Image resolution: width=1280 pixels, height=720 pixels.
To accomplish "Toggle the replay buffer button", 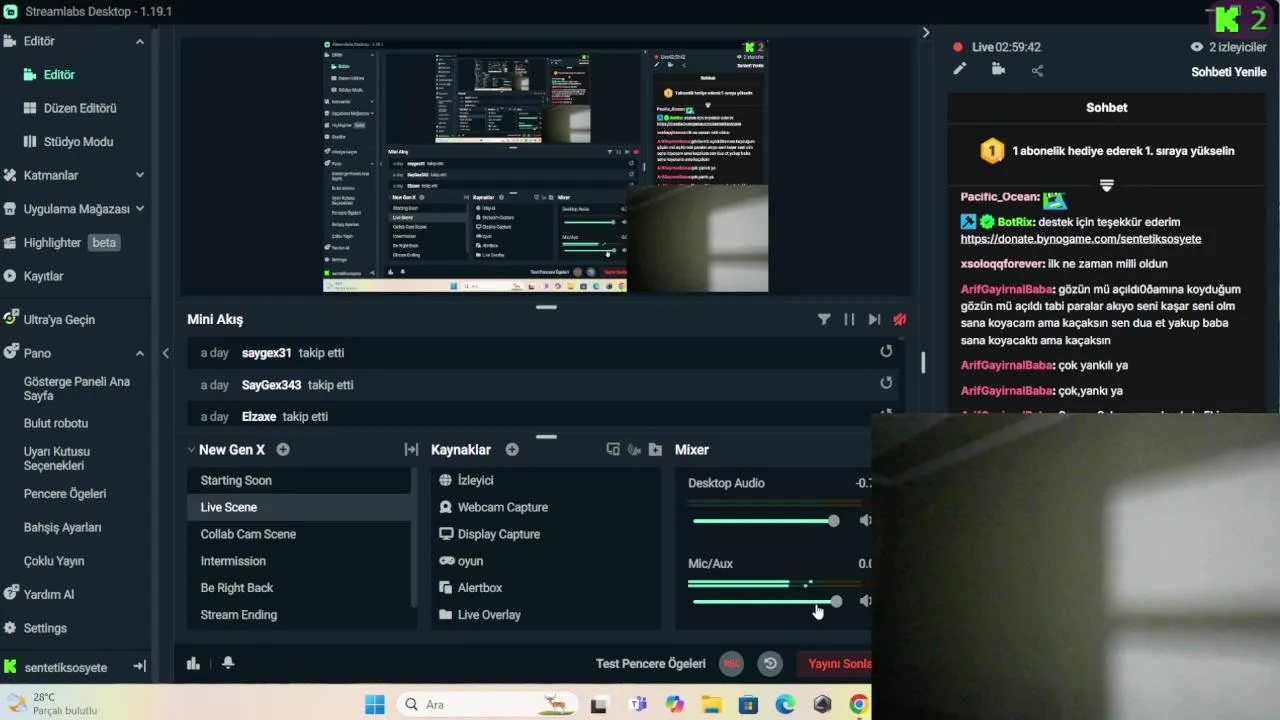I will coord(769,663).
